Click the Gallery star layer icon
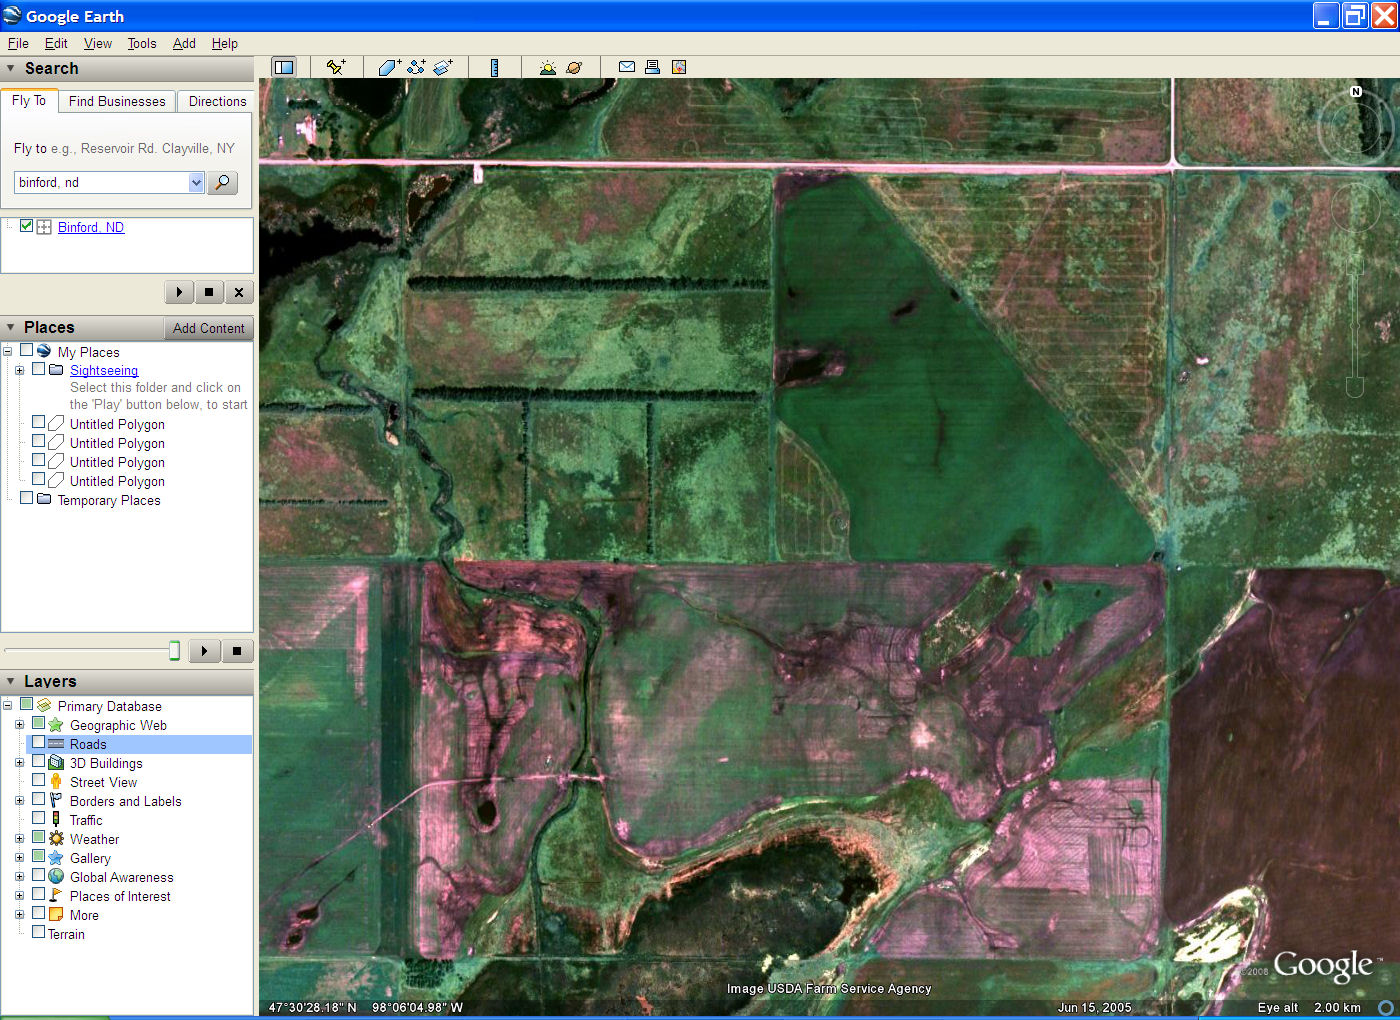The image size is (1400, 1020). click(56, 857)
